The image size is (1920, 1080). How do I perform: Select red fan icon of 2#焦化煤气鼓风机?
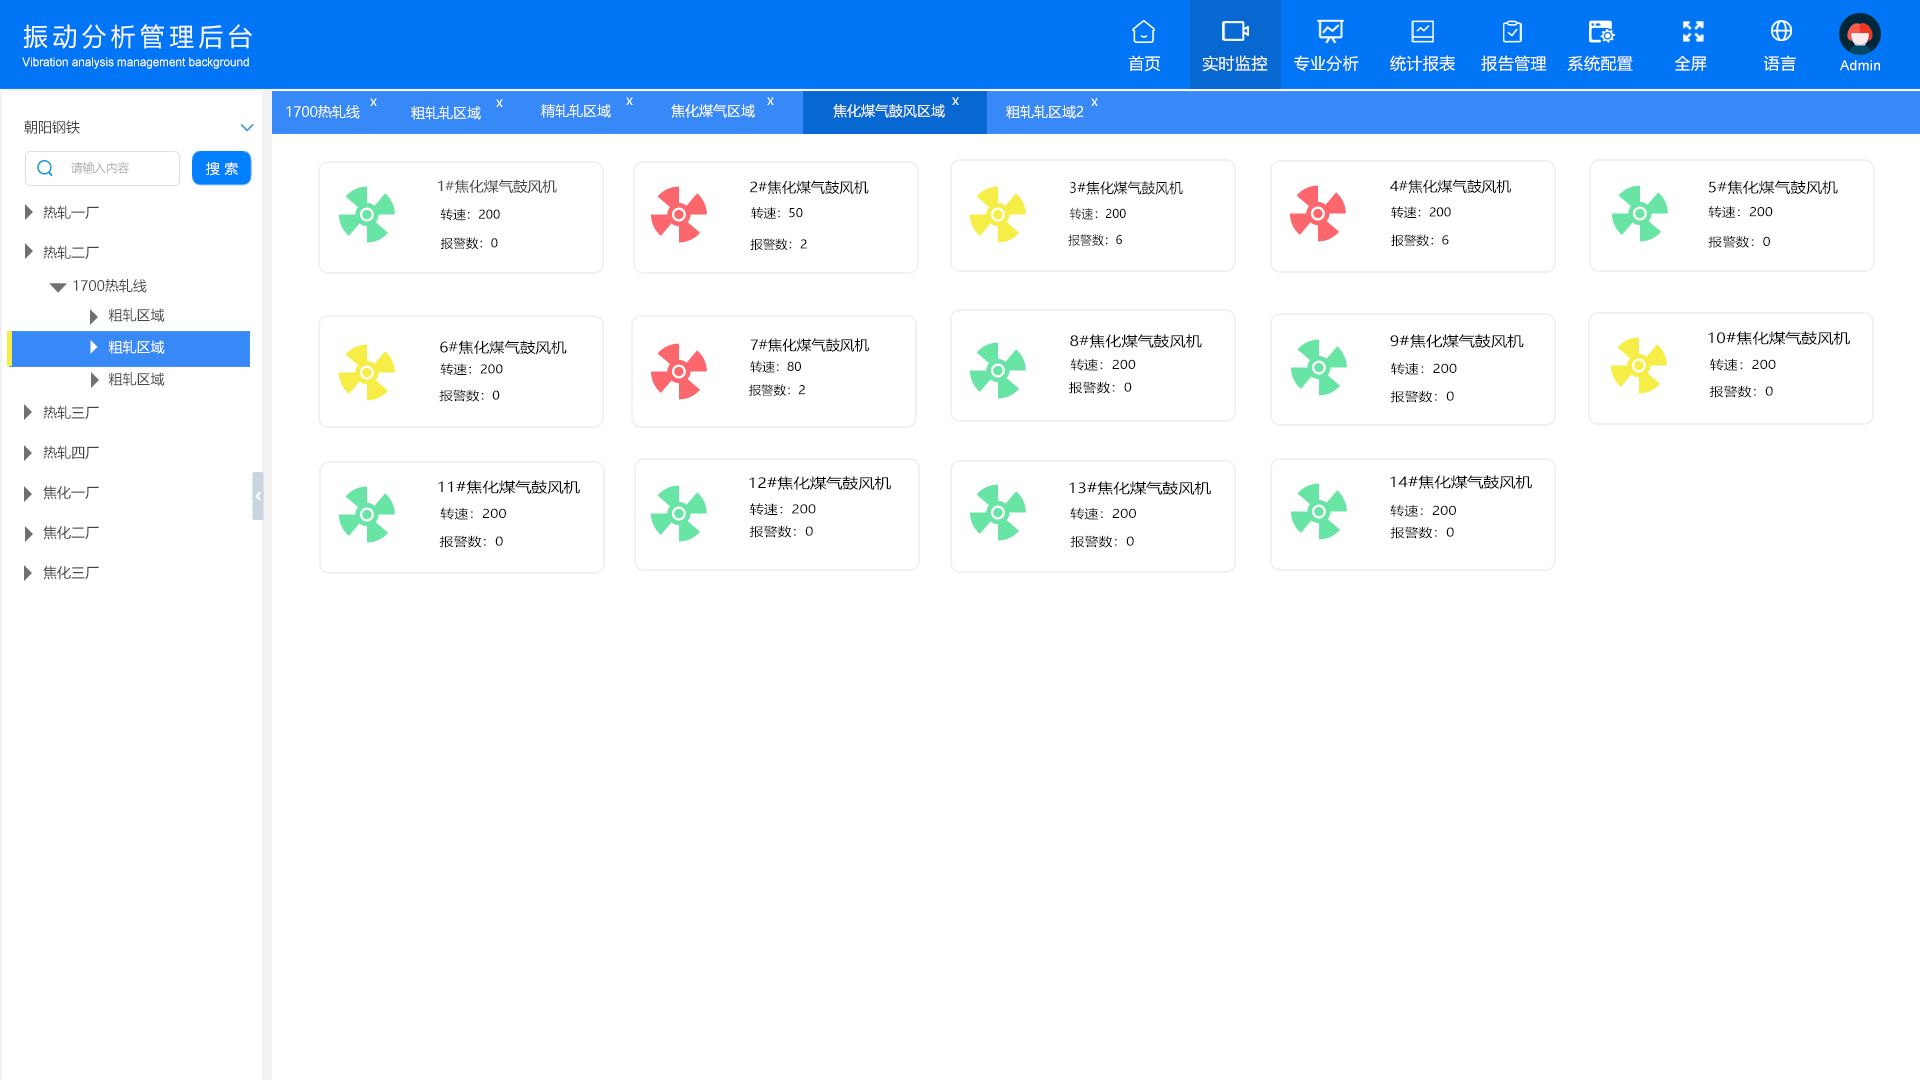click(x=679, y=214)
